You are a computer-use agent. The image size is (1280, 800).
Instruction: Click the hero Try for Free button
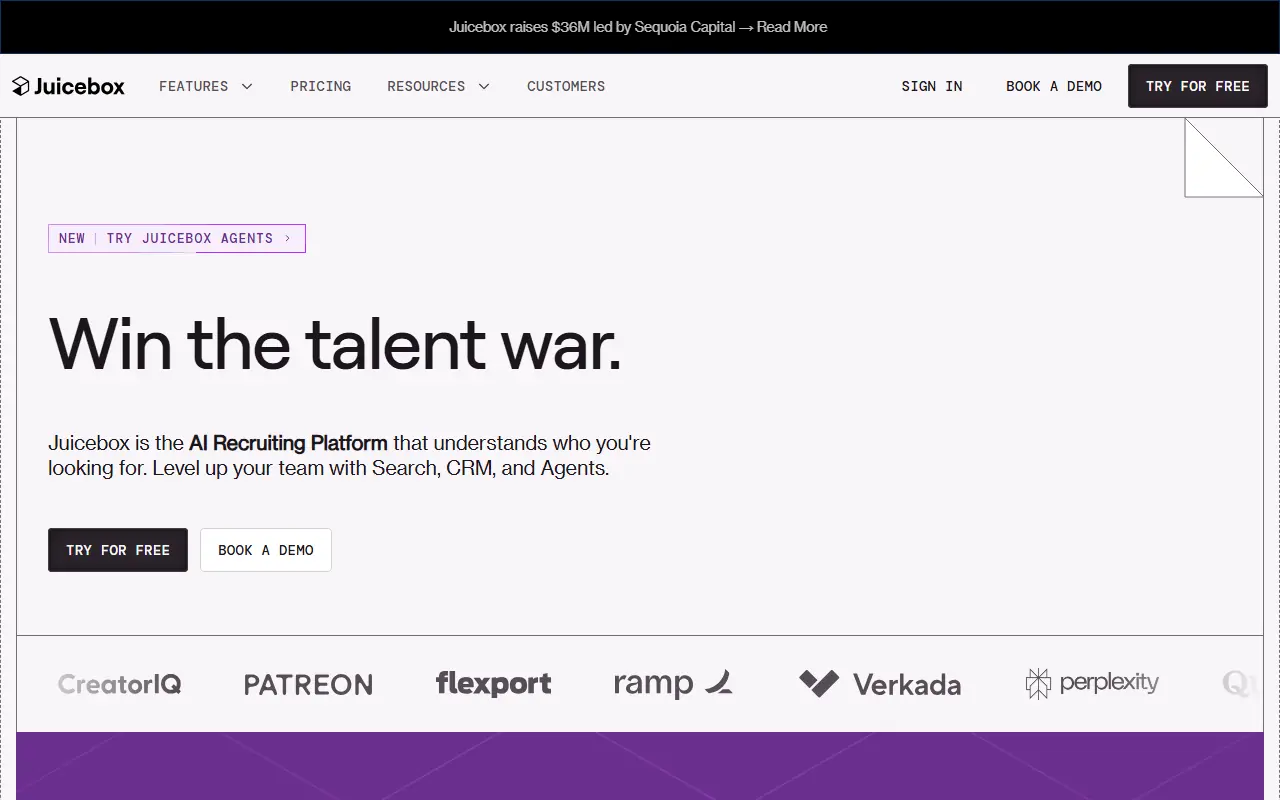pos(118,550)
